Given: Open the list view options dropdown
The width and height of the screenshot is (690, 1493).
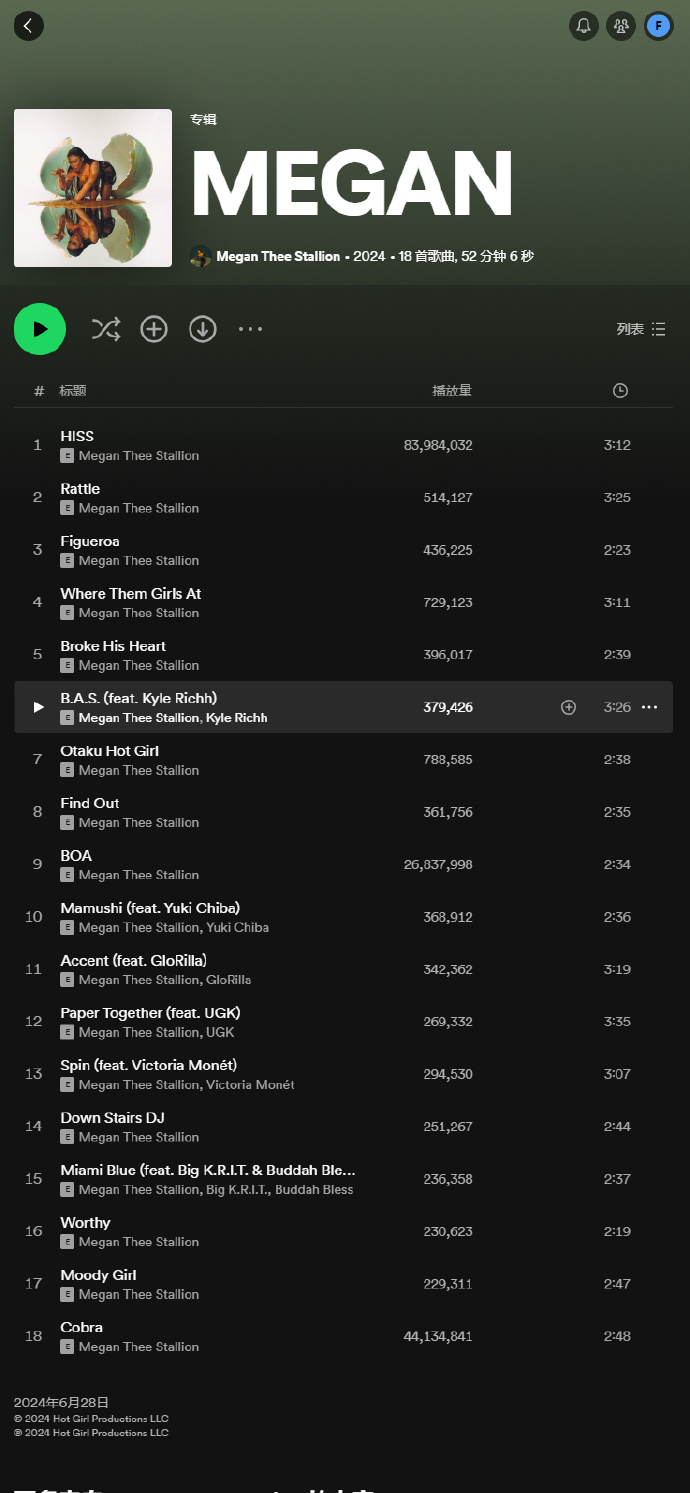Looking at the screenshot, I should [x=641, y=329].
